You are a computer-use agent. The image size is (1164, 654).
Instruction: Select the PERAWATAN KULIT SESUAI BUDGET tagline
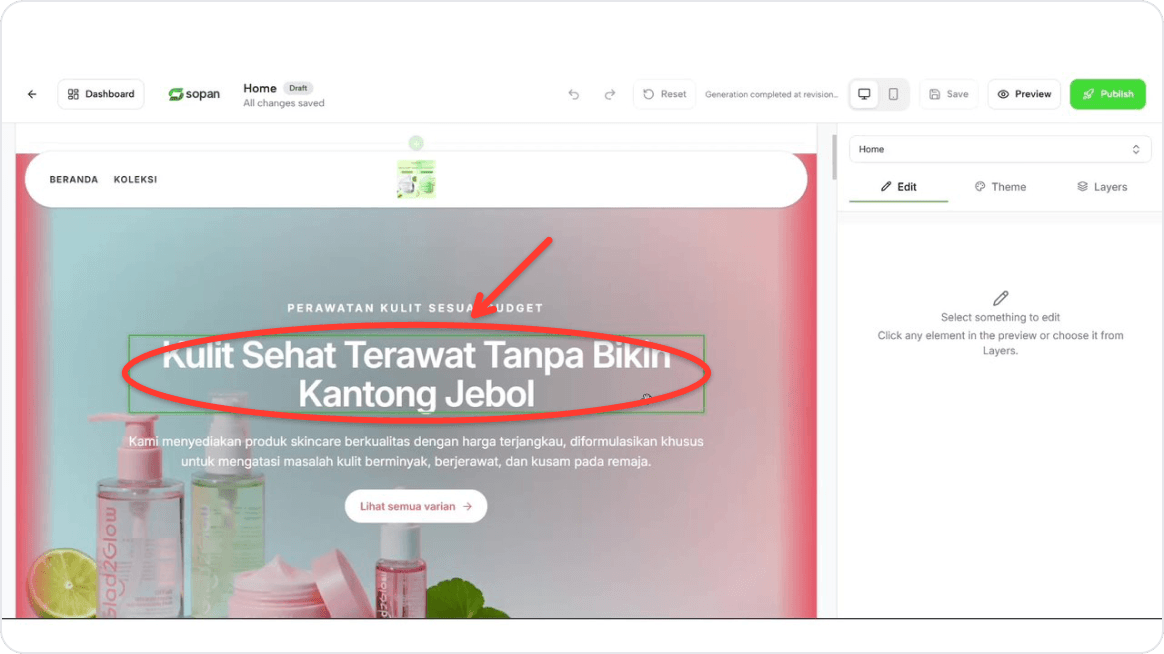416,308
